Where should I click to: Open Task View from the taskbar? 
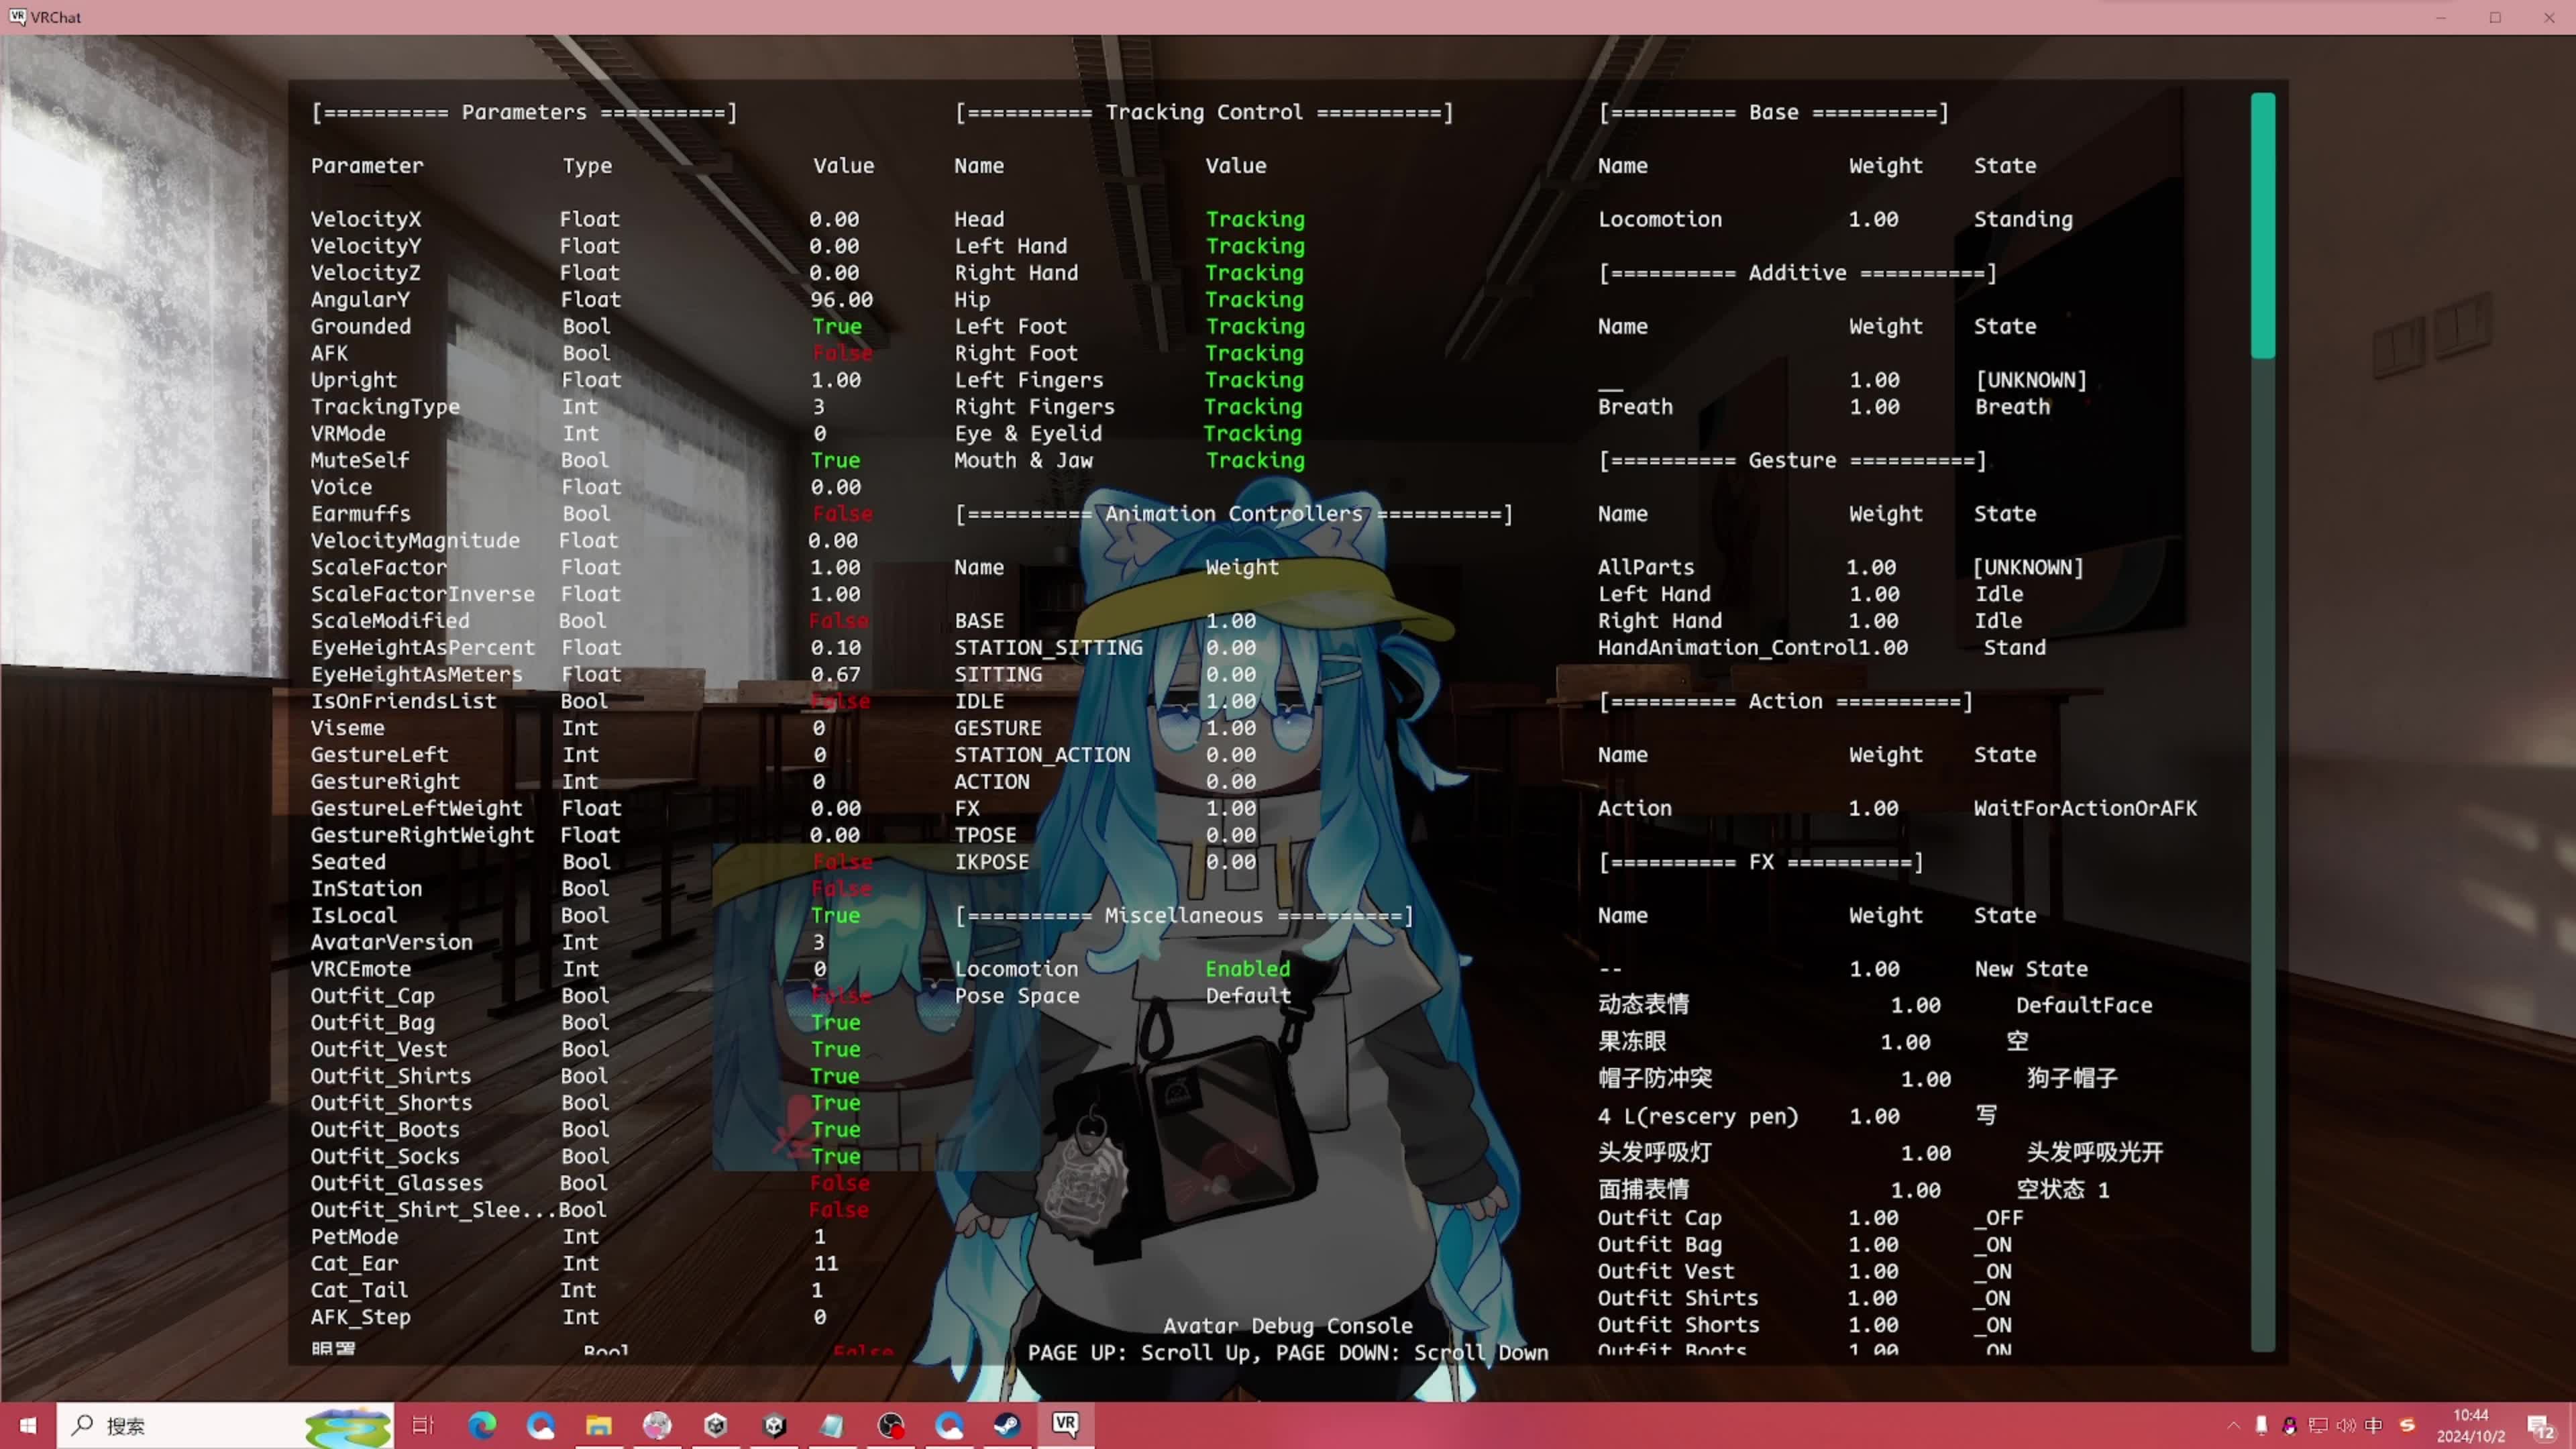[x=423, y=1425]
